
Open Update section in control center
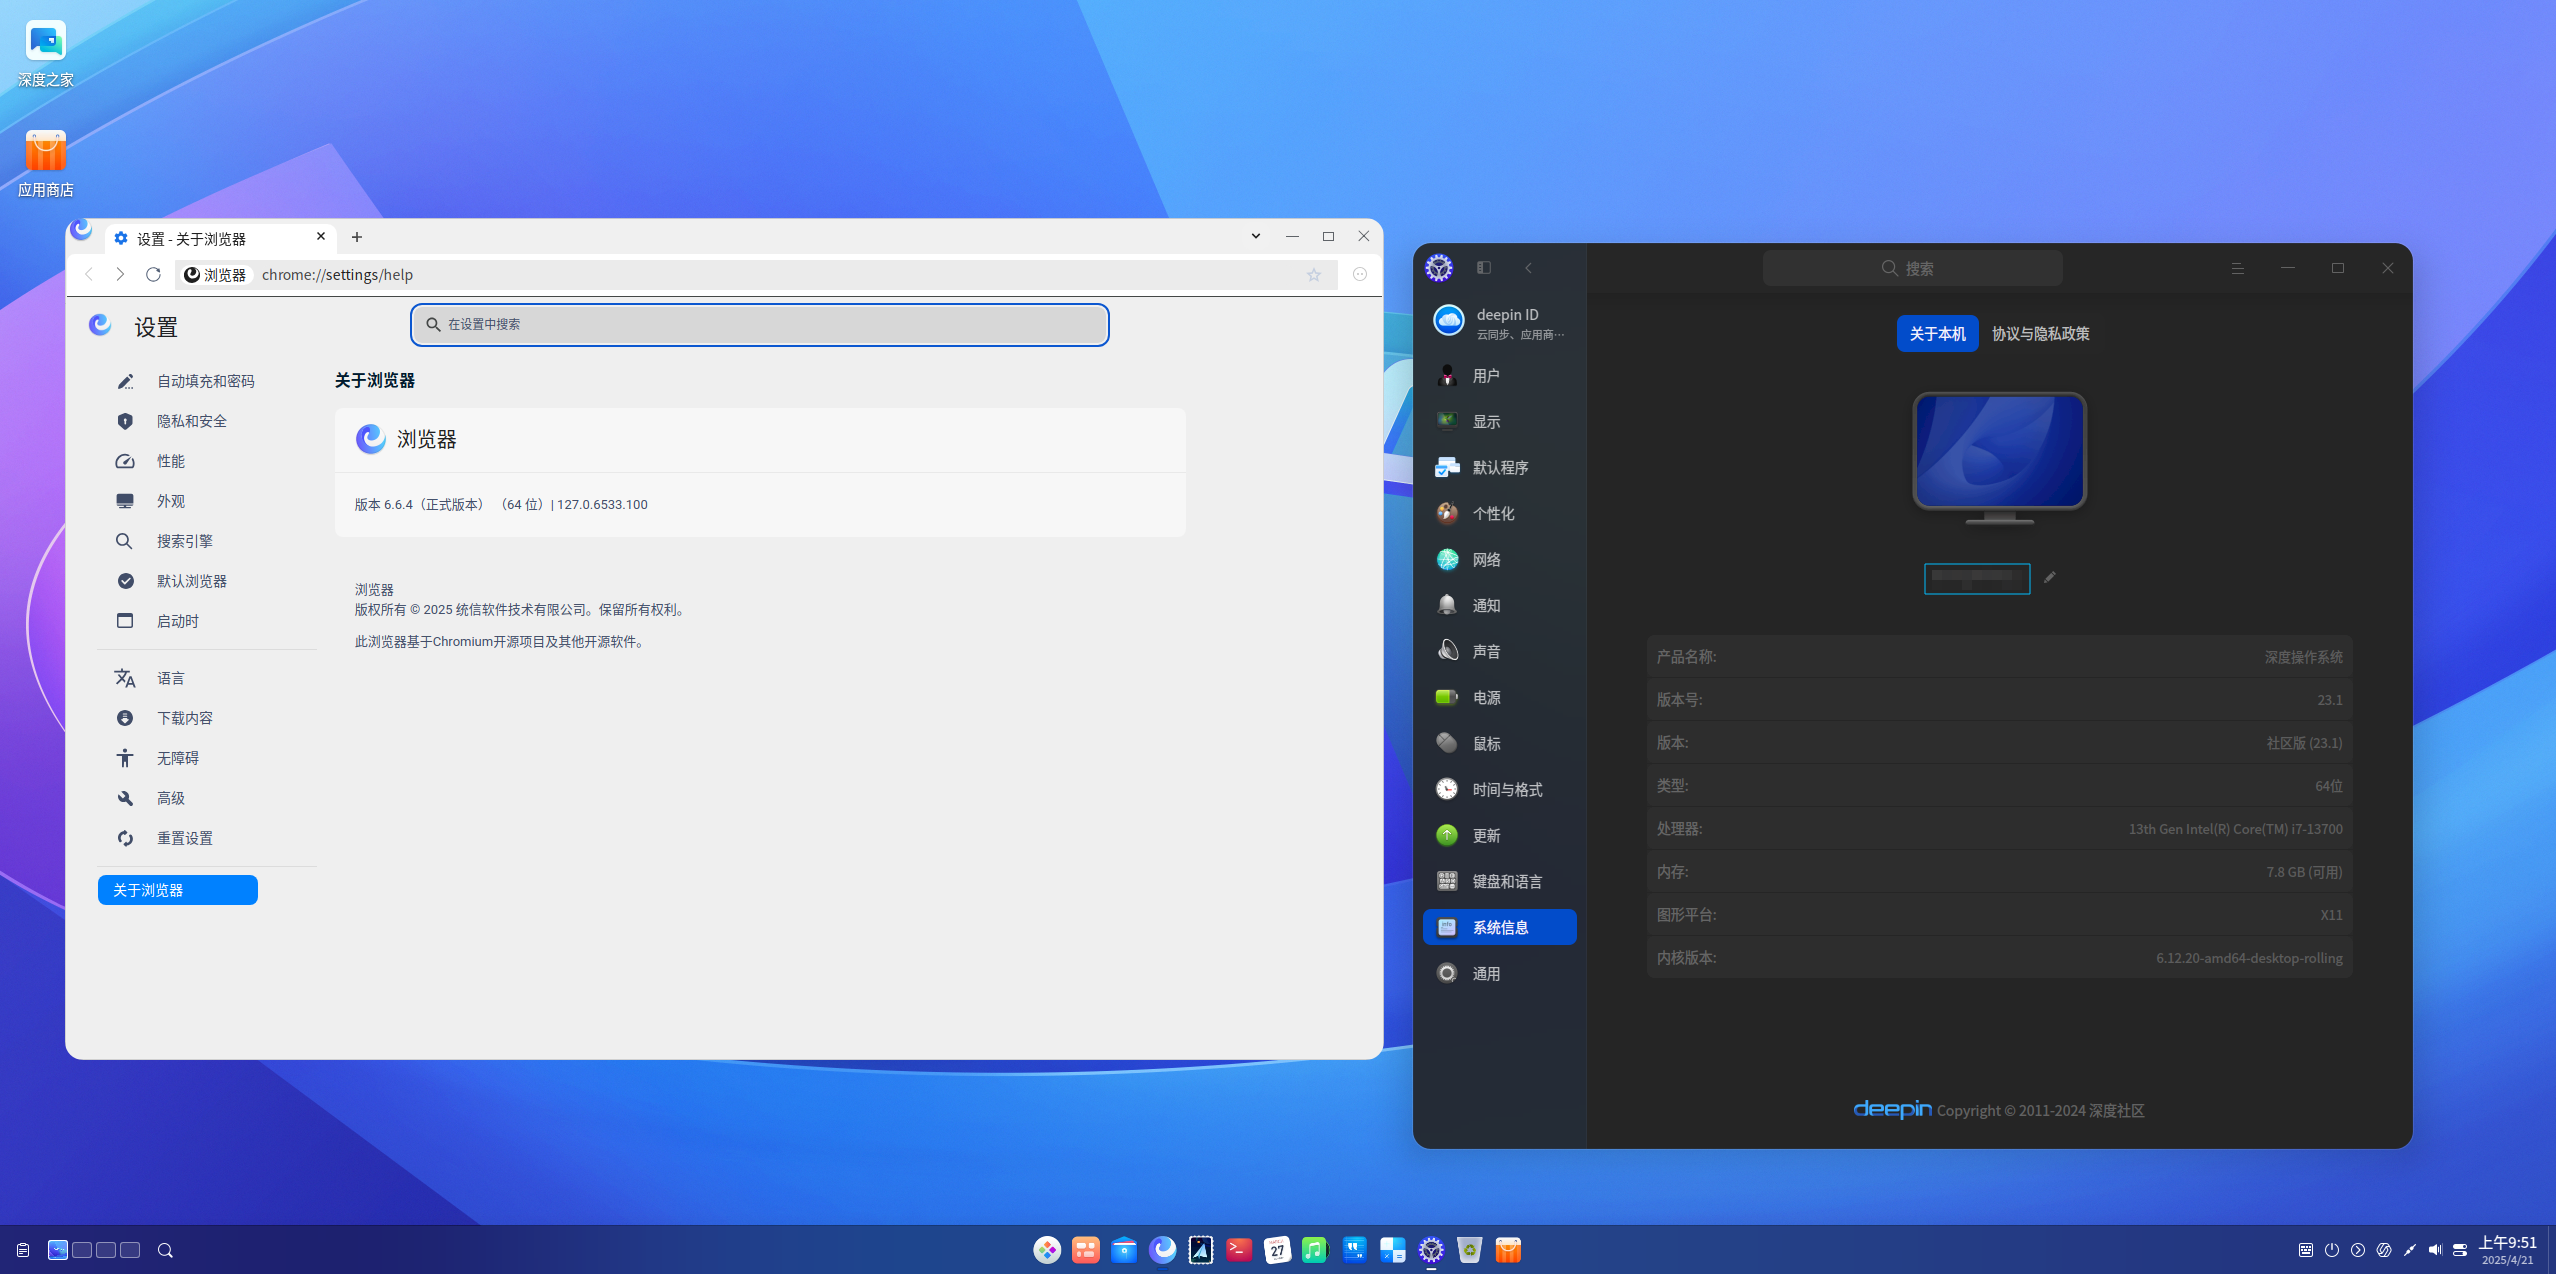click(1499, 836)
